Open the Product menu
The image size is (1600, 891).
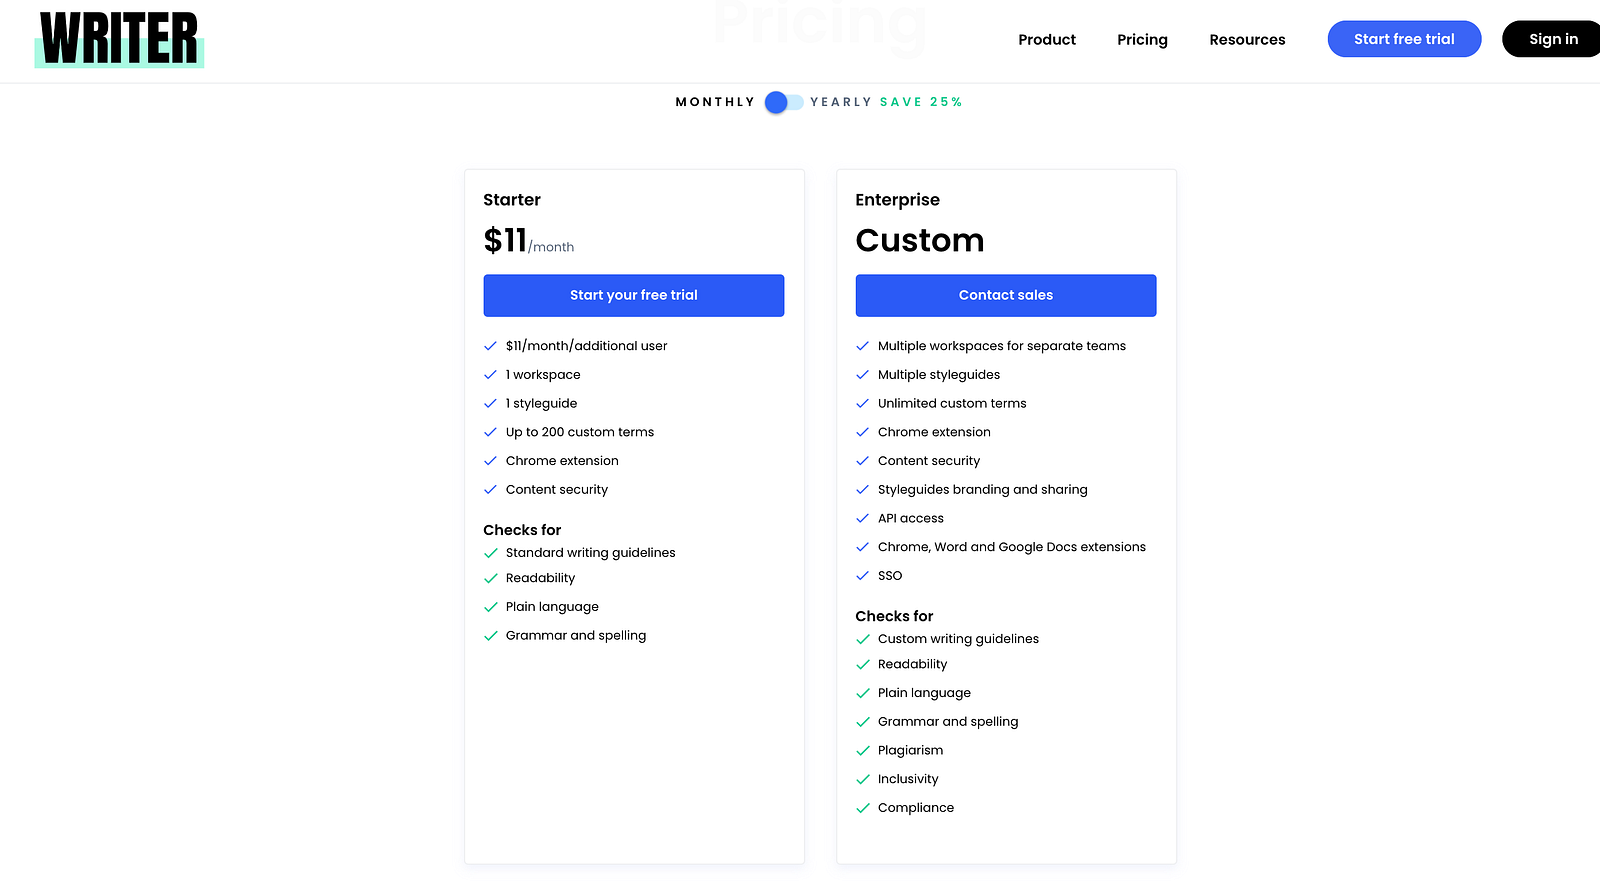click(x=1047, y=40)
